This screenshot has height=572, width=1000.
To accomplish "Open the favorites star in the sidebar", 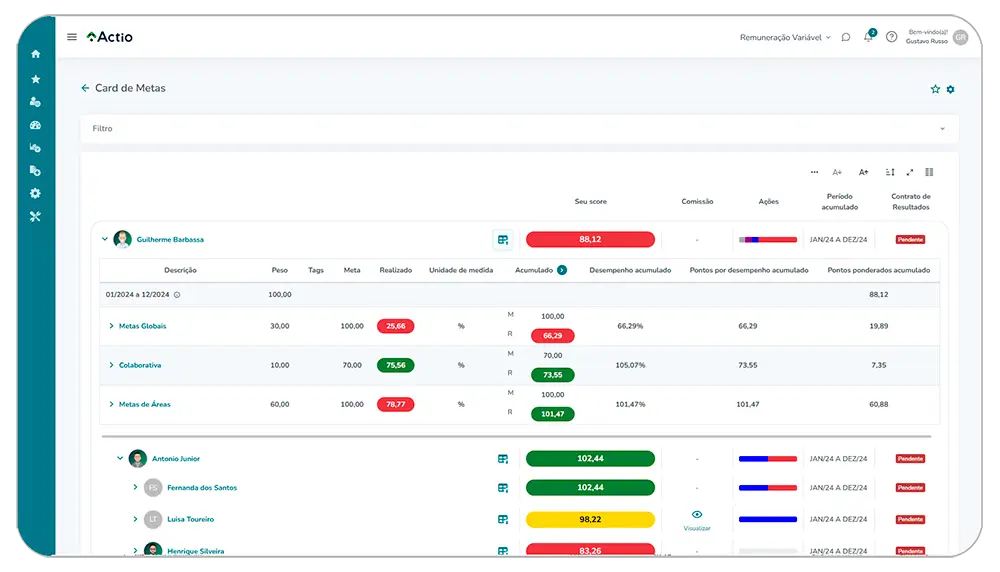I will [x=36, y=79].
